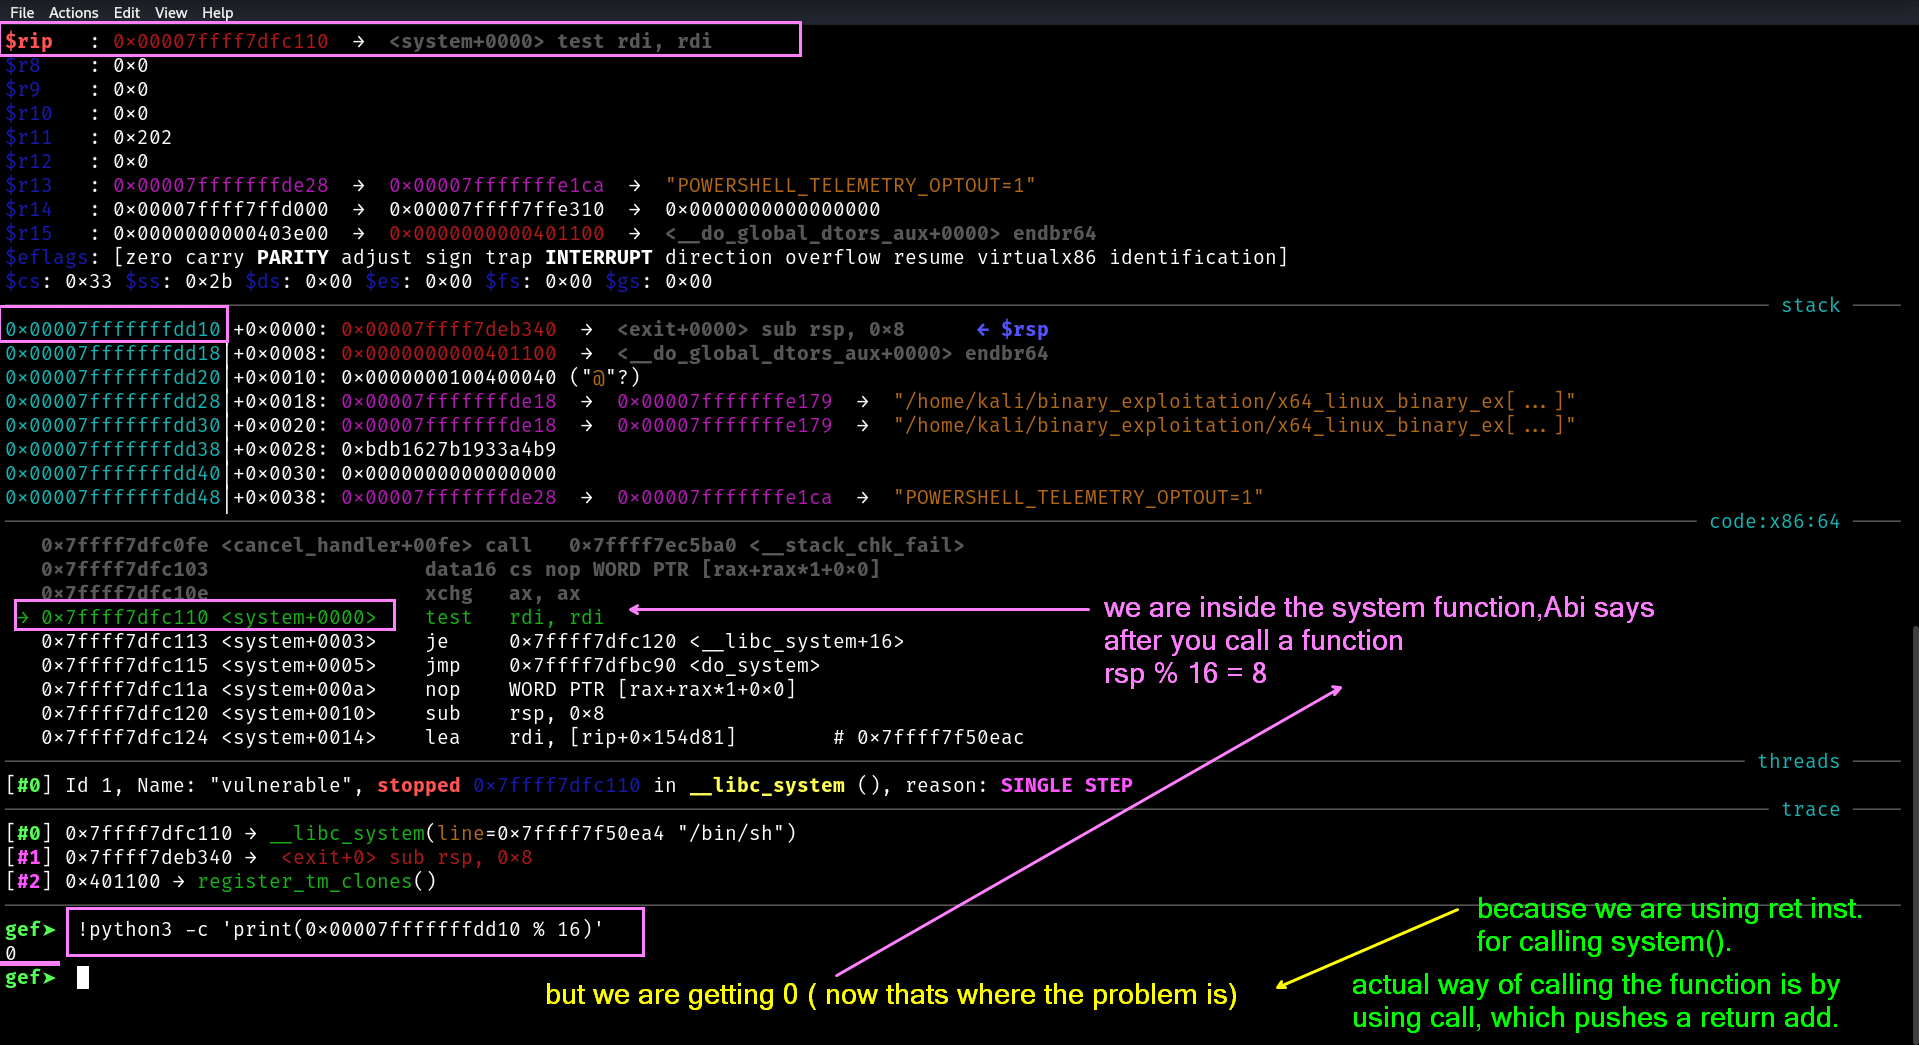
Task: Open the Actions menu
Action: coord(73,12)
